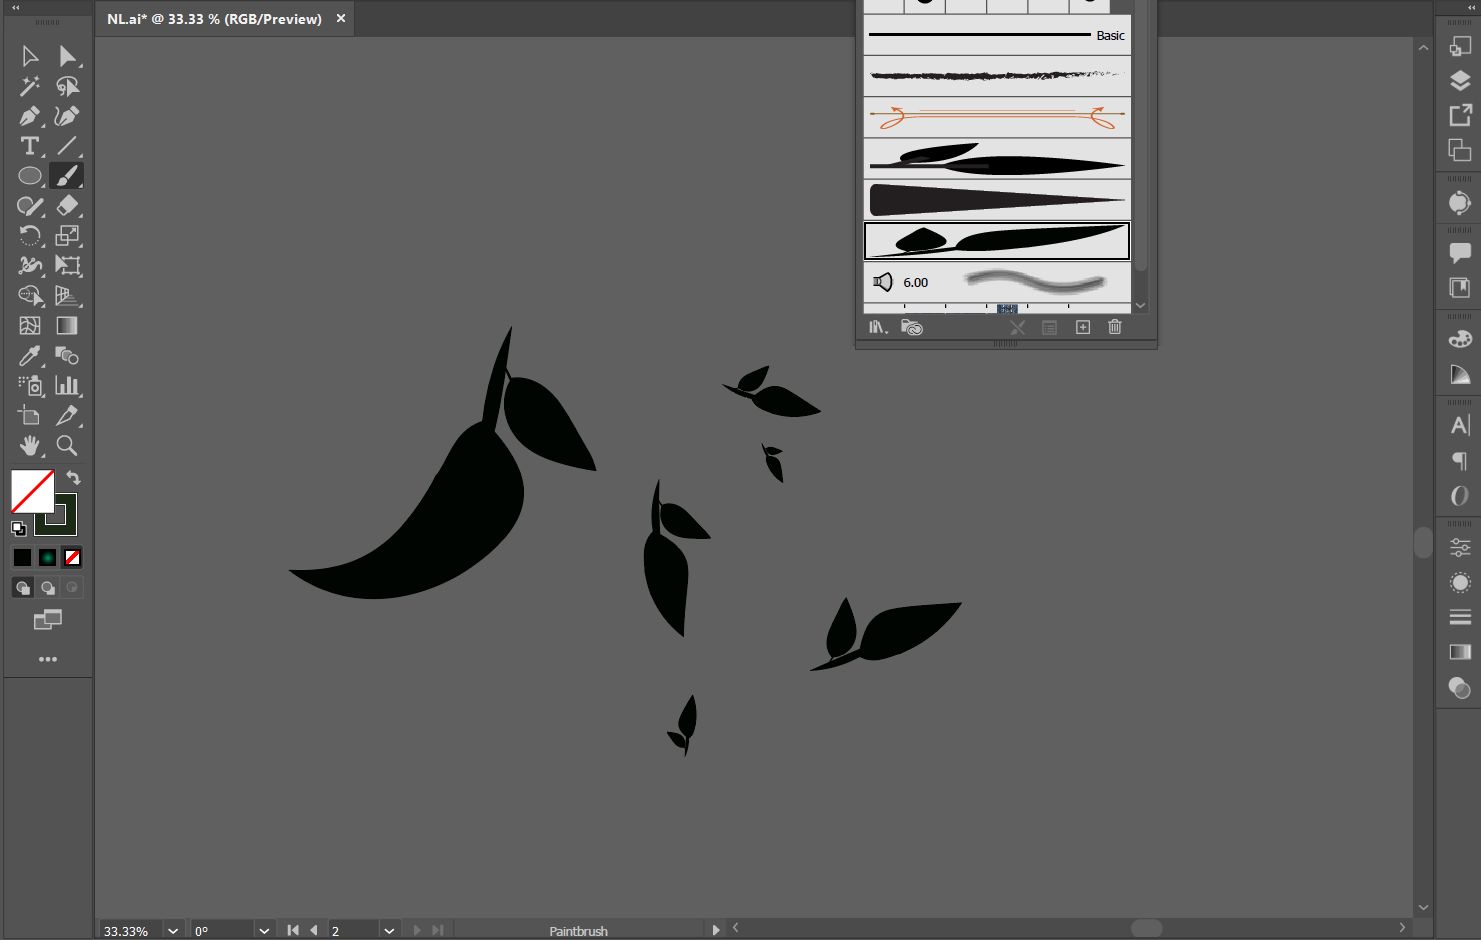Choose the Type tool
Image resolution: width=1481 pixels, height=940 pixels.
pos(29,146)
